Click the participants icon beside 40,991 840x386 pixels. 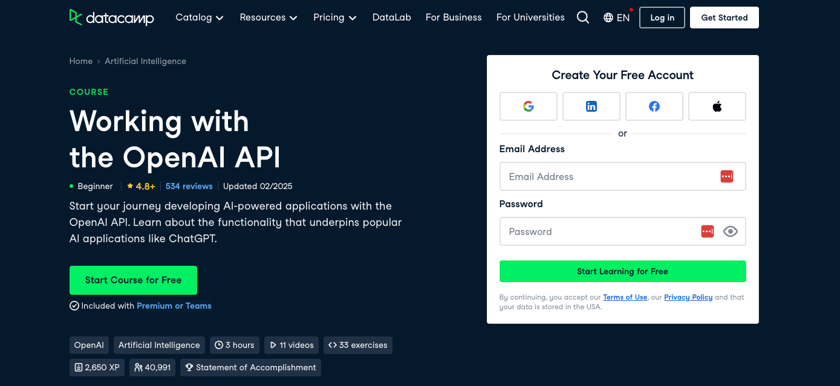click(x=138, y=368)
